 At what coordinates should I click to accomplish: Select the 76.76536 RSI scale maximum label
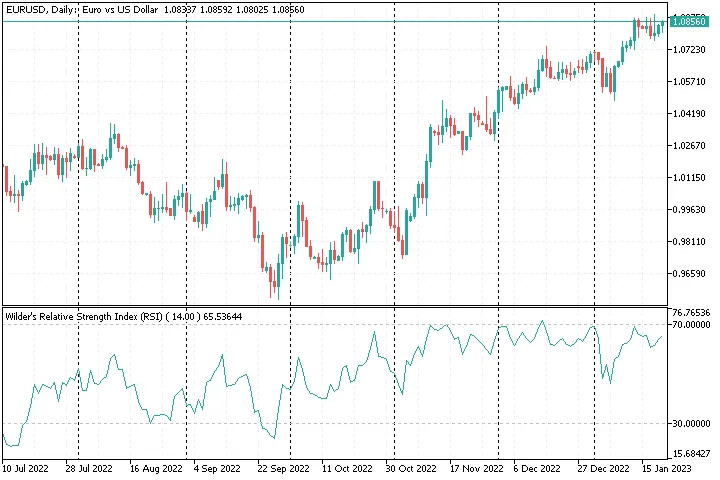point(691,313)
